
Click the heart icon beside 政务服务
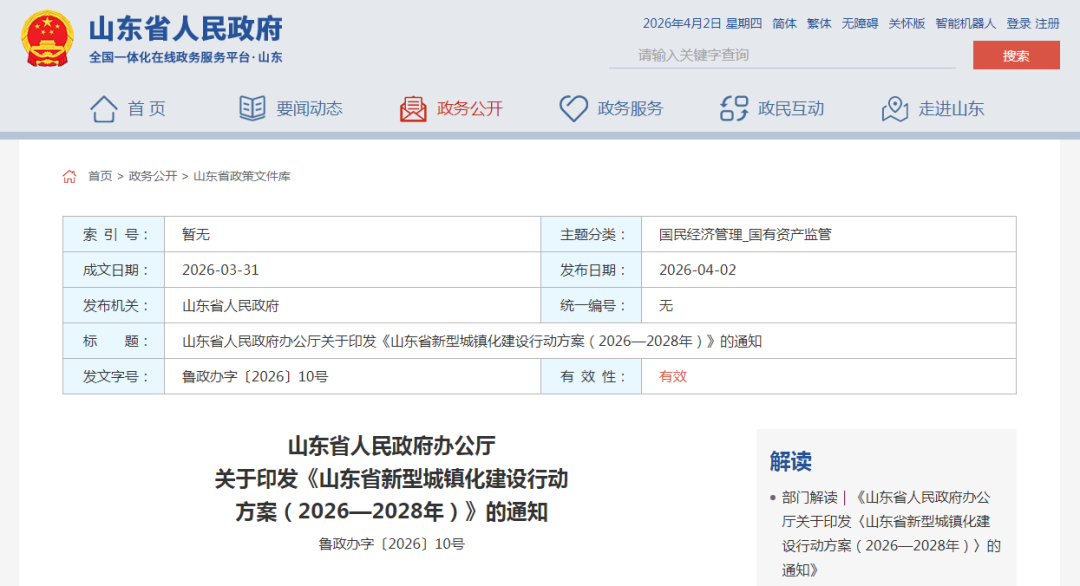tap(573, 108)
